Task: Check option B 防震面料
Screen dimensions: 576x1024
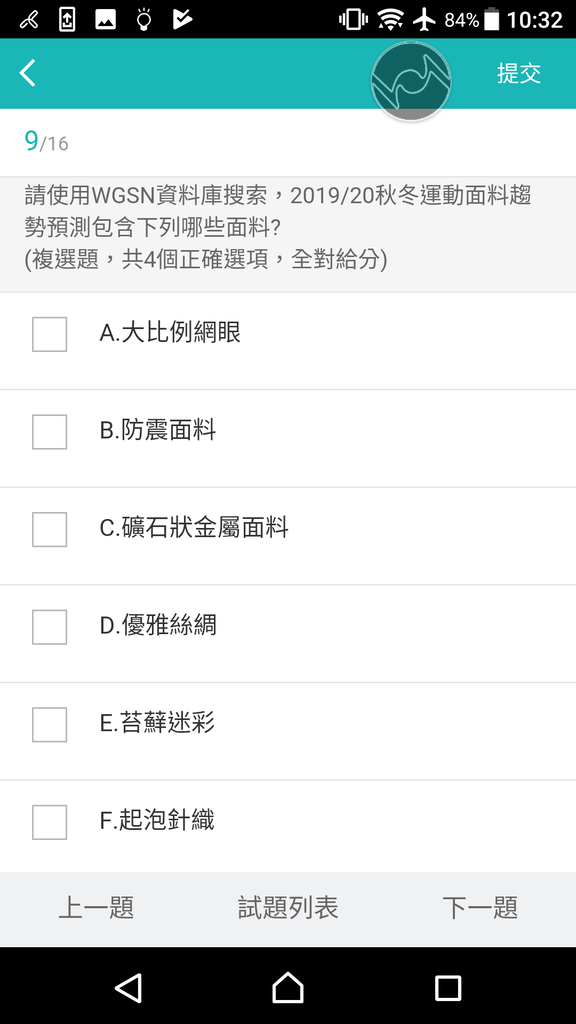Action: [x=50, y=432]
